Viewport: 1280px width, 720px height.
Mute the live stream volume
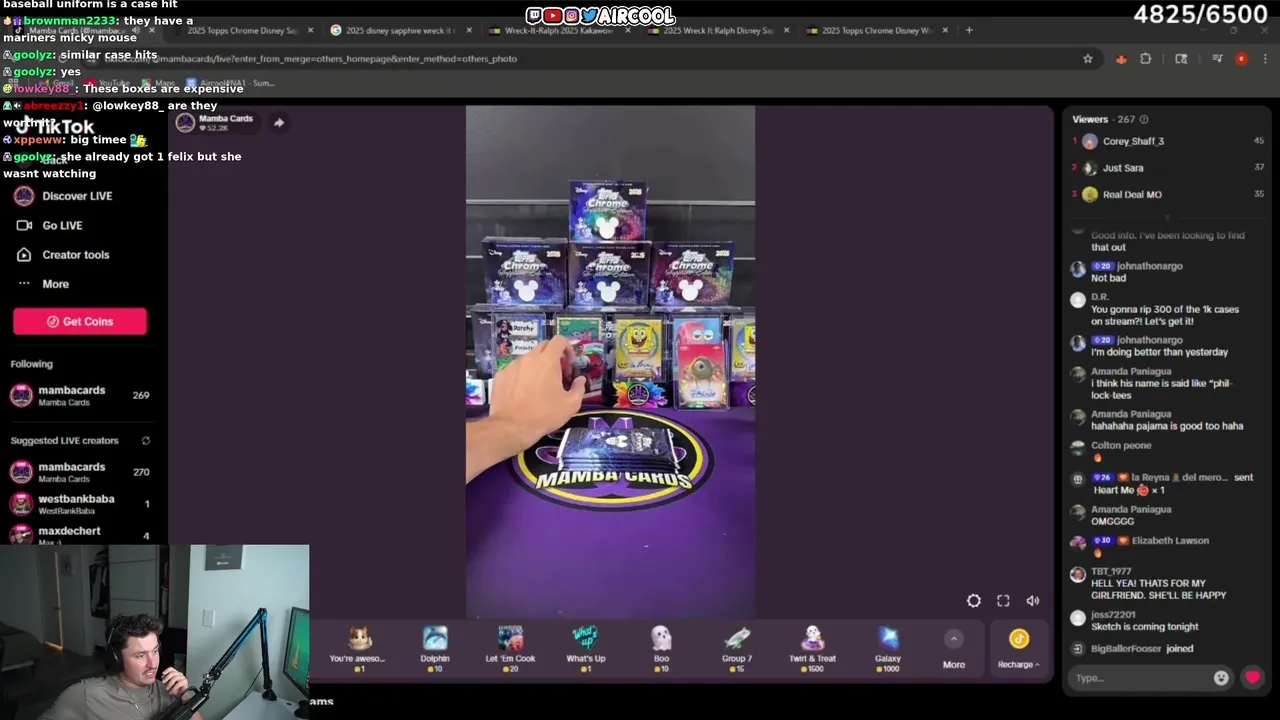1032,601
